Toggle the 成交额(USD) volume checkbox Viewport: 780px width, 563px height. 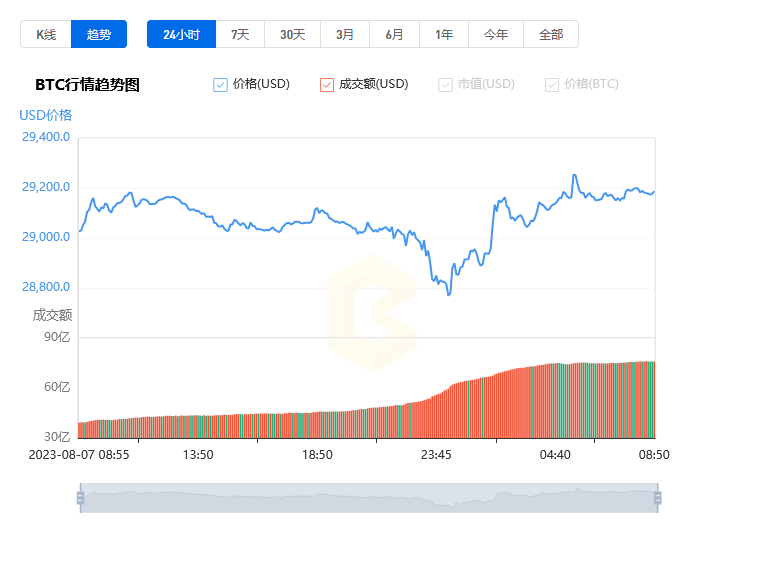327,85
